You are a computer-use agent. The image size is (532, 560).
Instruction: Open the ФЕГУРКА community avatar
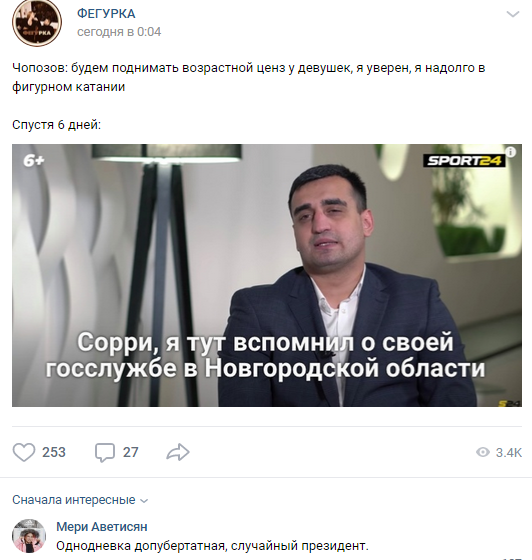[37, 23]
